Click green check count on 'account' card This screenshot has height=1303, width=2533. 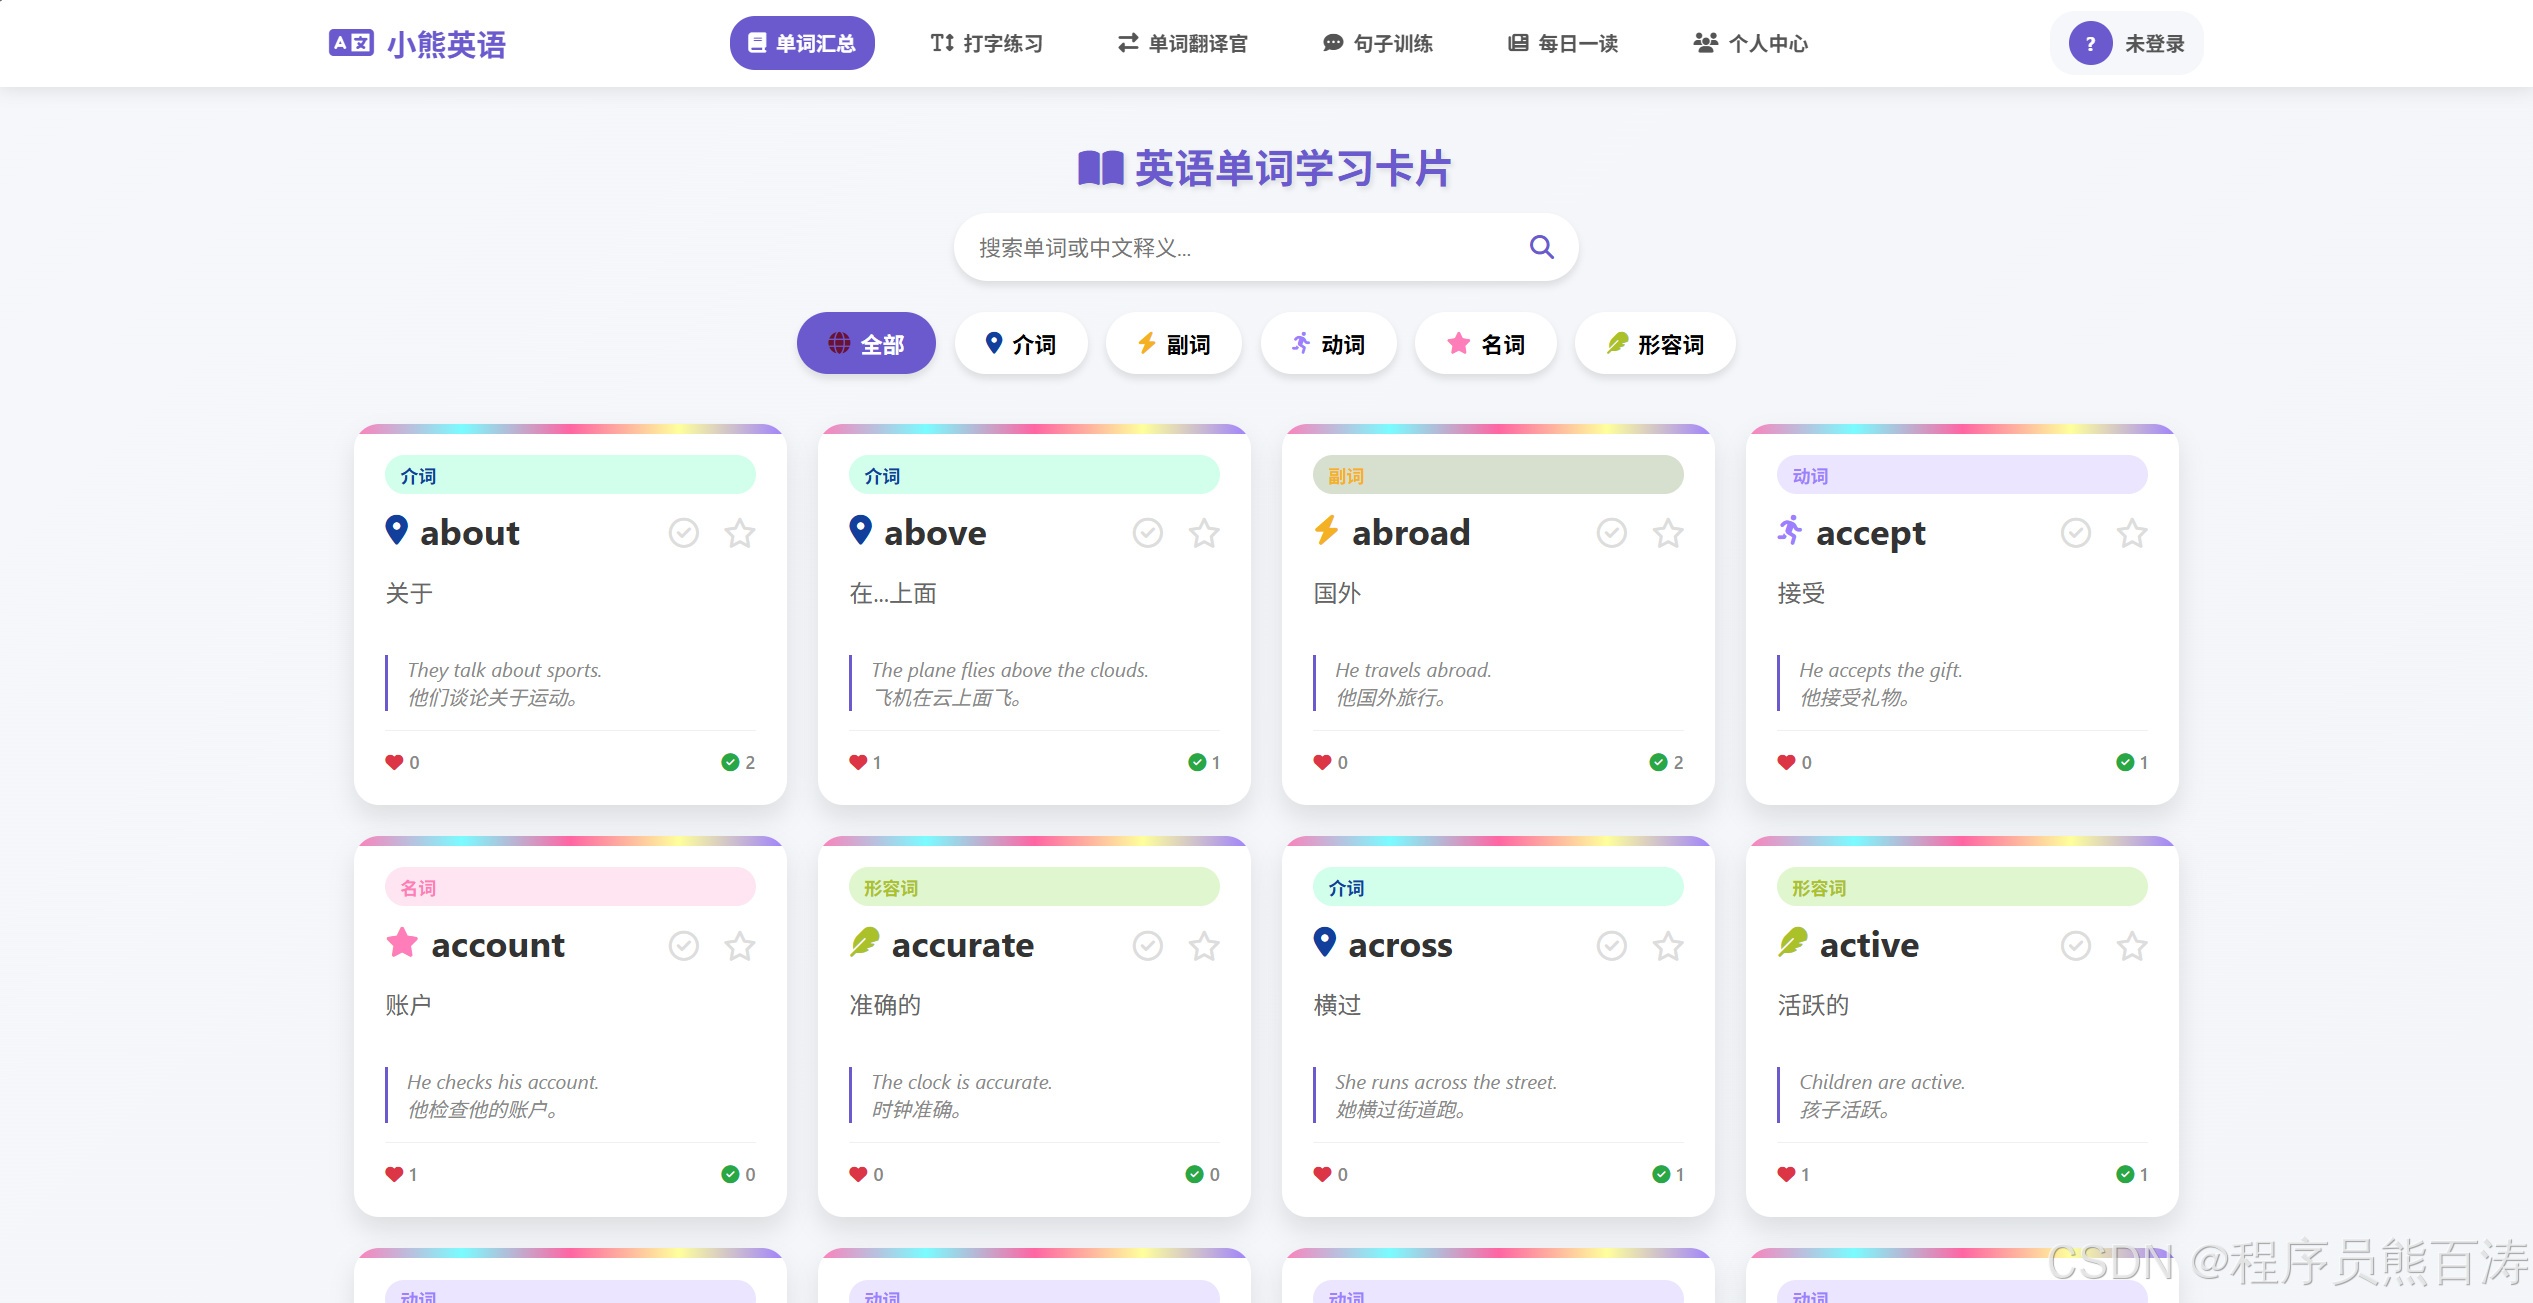tap(738, 1174)
